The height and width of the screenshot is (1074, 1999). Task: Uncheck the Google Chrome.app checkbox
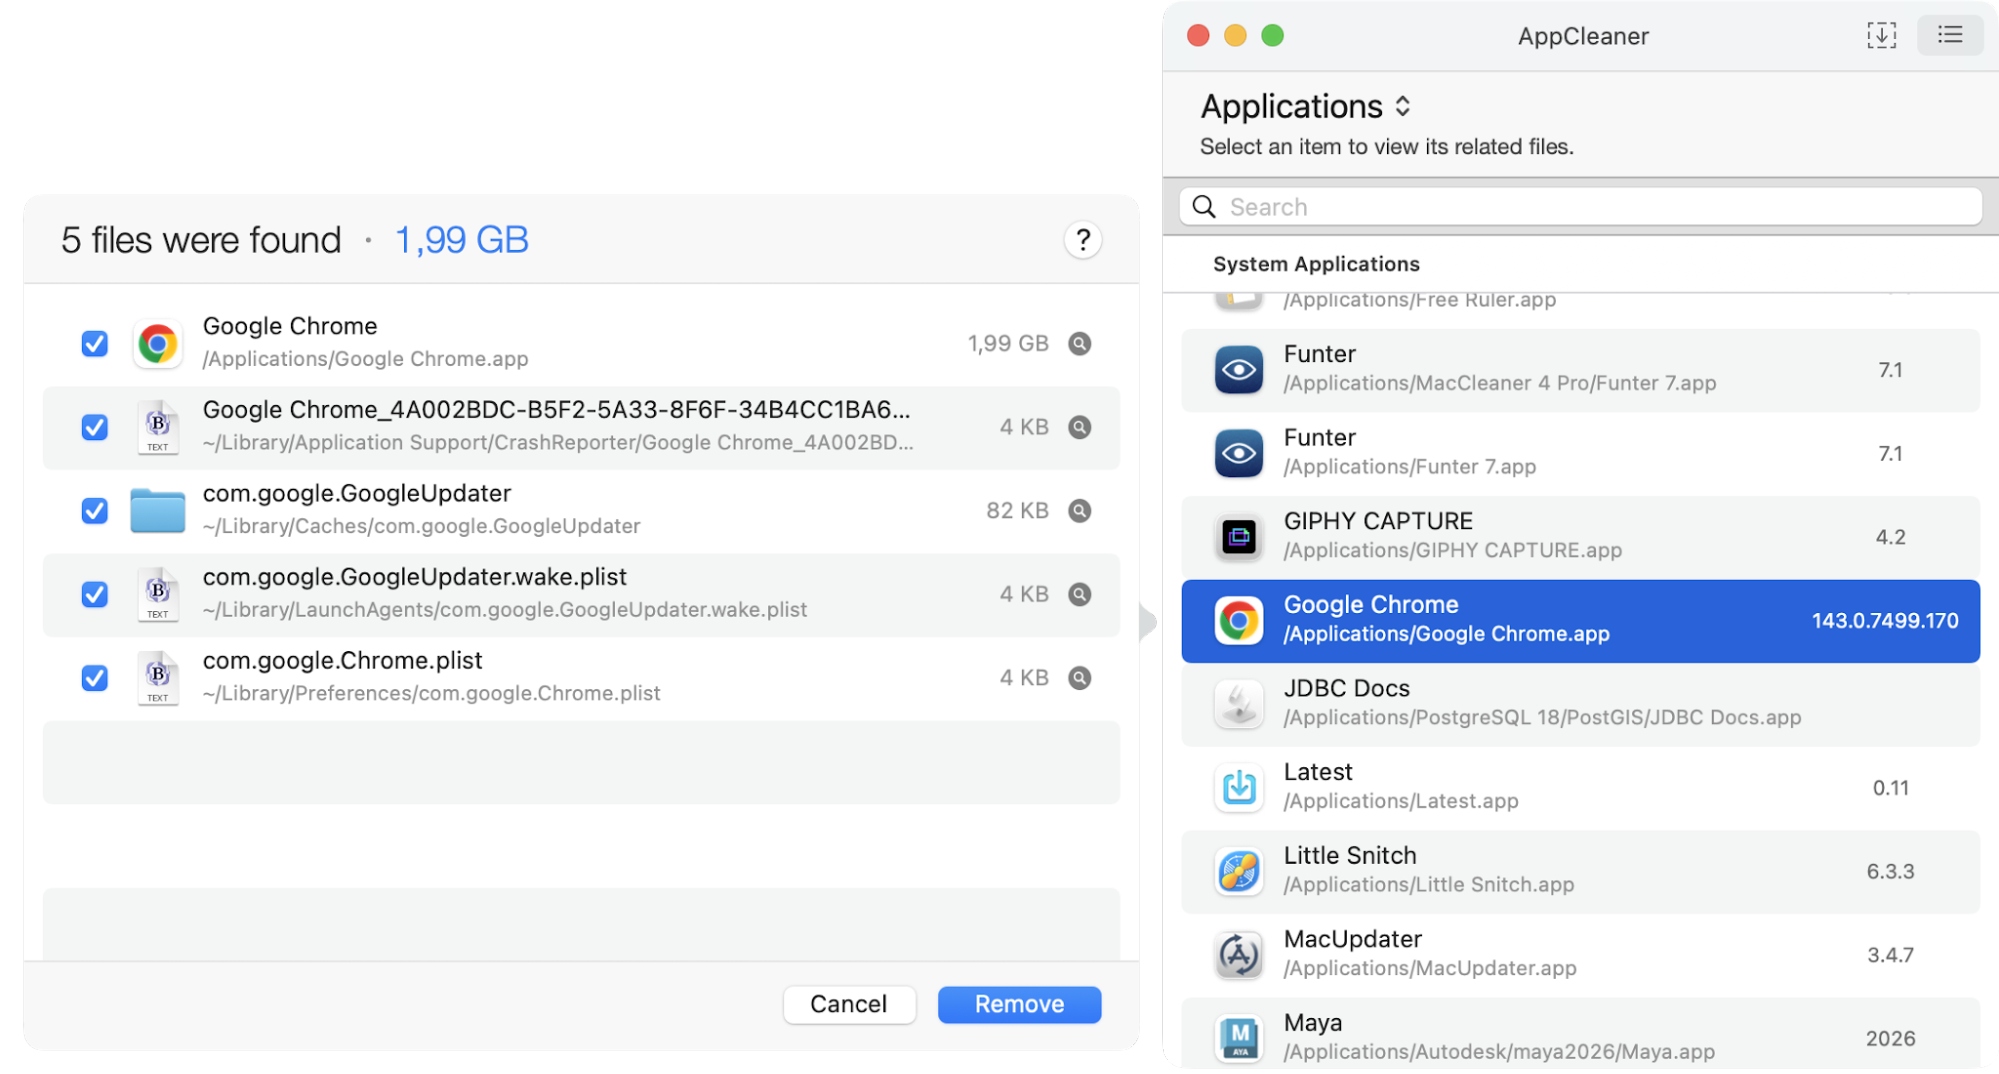point(95,344)
